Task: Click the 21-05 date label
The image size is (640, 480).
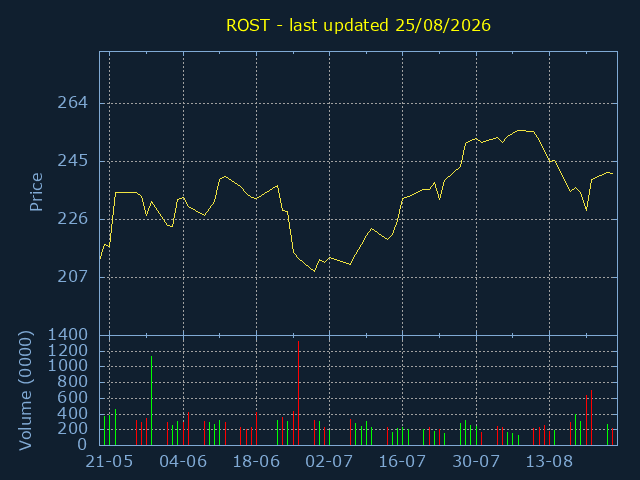Action: tap(109, 462)
